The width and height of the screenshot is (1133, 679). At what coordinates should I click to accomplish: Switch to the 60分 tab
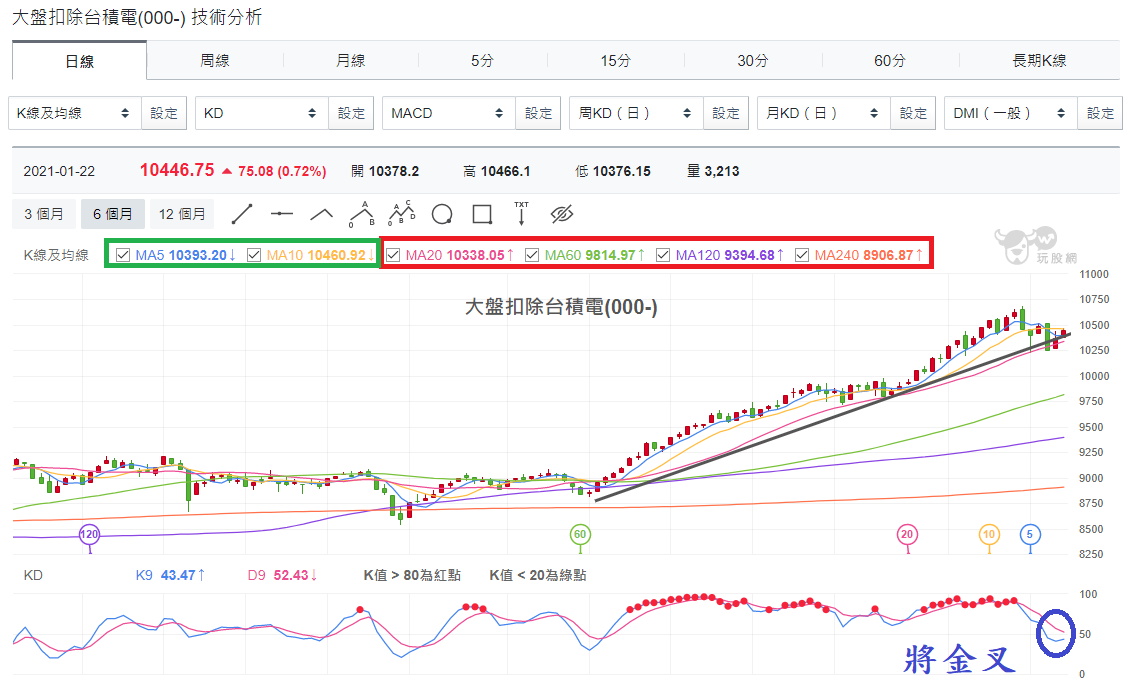tap(889, 61)
